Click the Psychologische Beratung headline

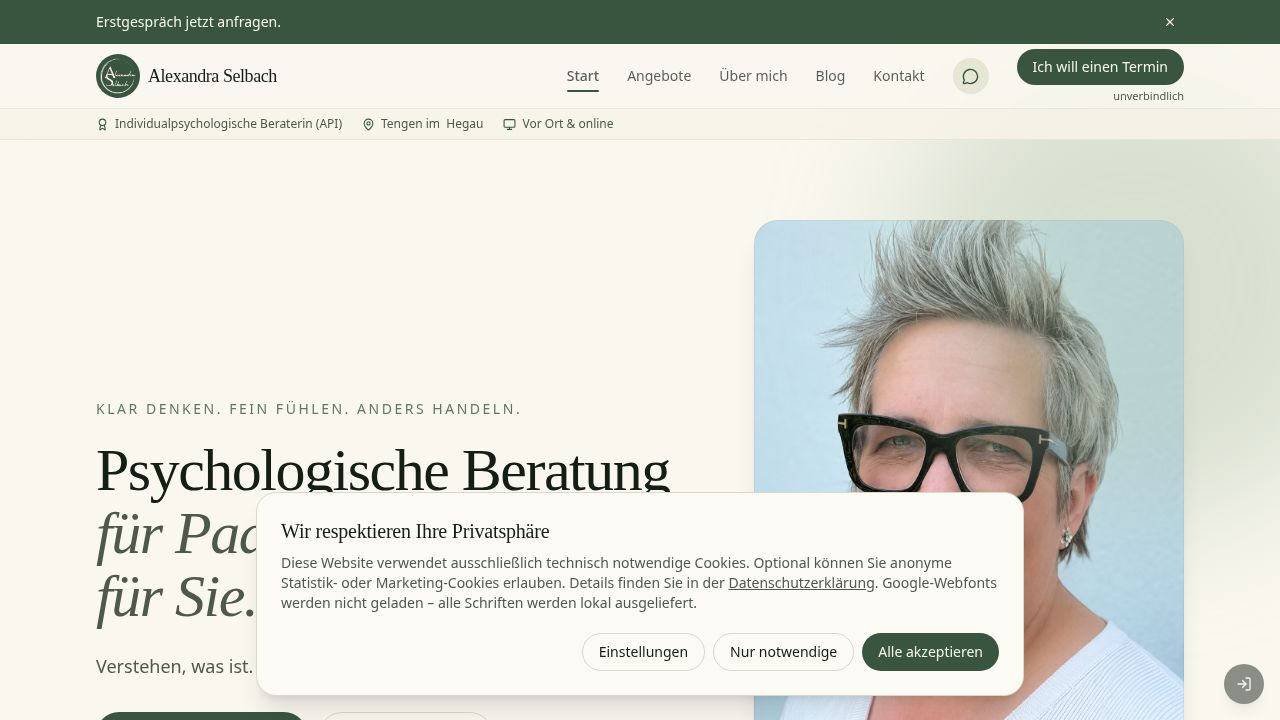tap(383, 470)
